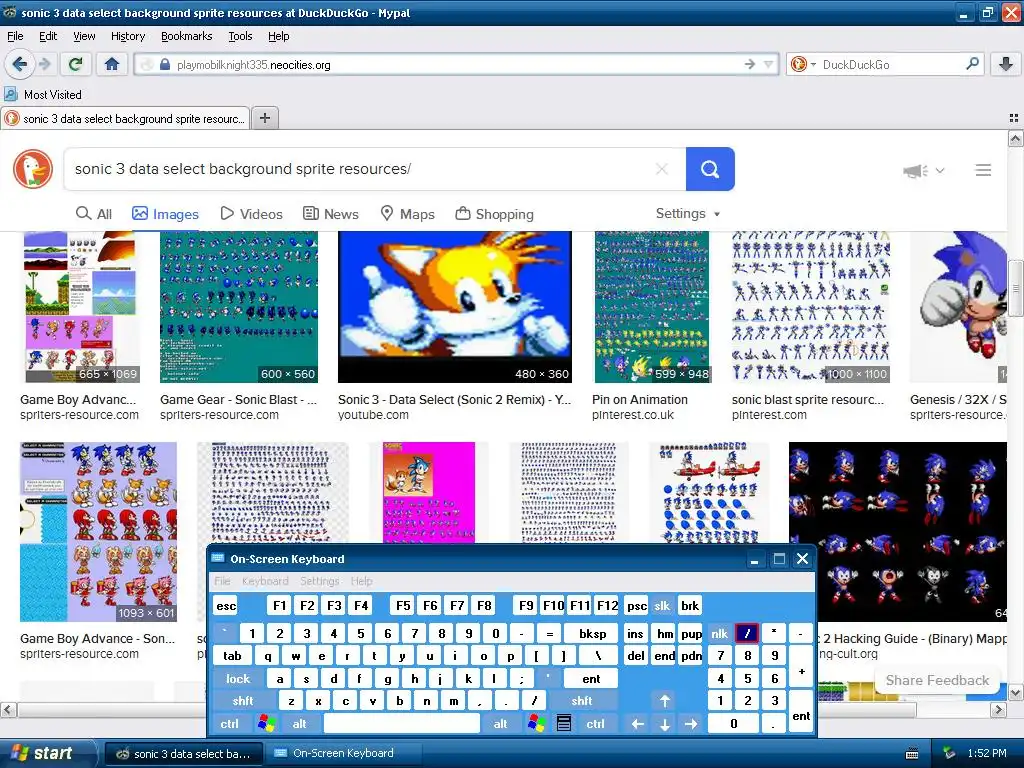The height and width of the screenshot is (768, 1024).
Task: Clear the search query with X icon
Action: (662, 169)
